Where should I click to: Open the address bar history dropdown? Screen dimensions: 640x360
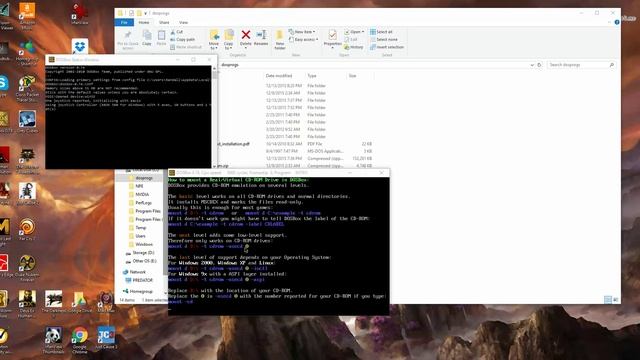coord(532,65)
